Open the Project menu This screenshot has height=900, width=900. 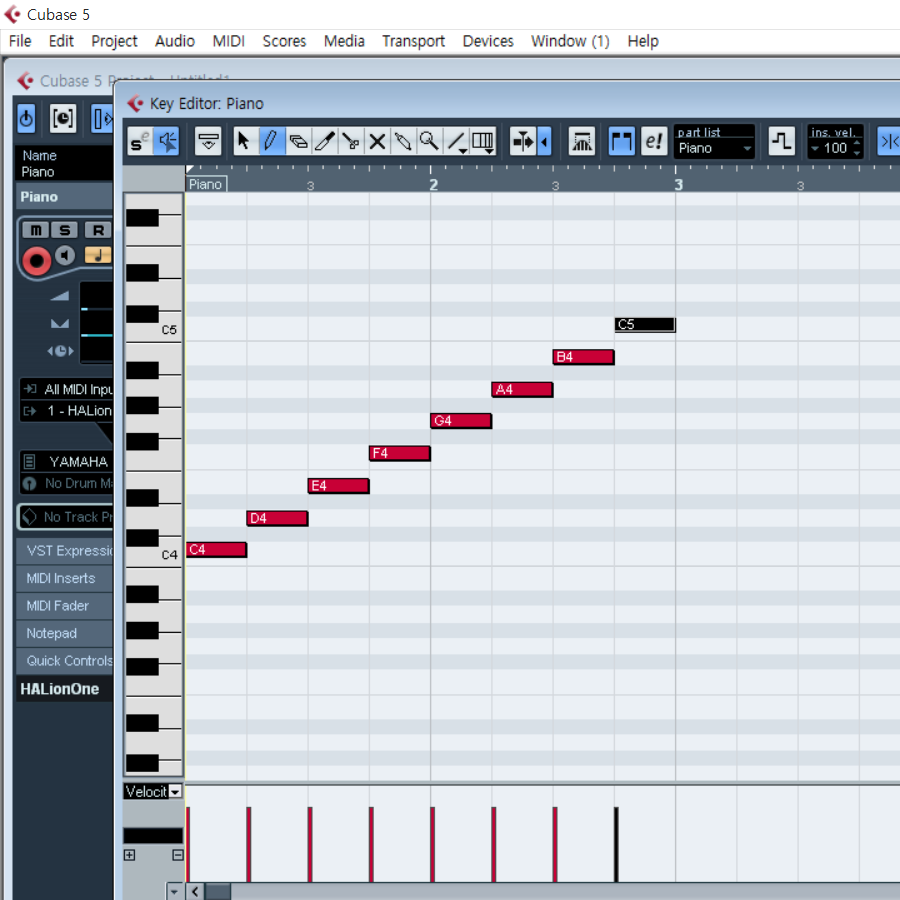[x=114, y=41]
